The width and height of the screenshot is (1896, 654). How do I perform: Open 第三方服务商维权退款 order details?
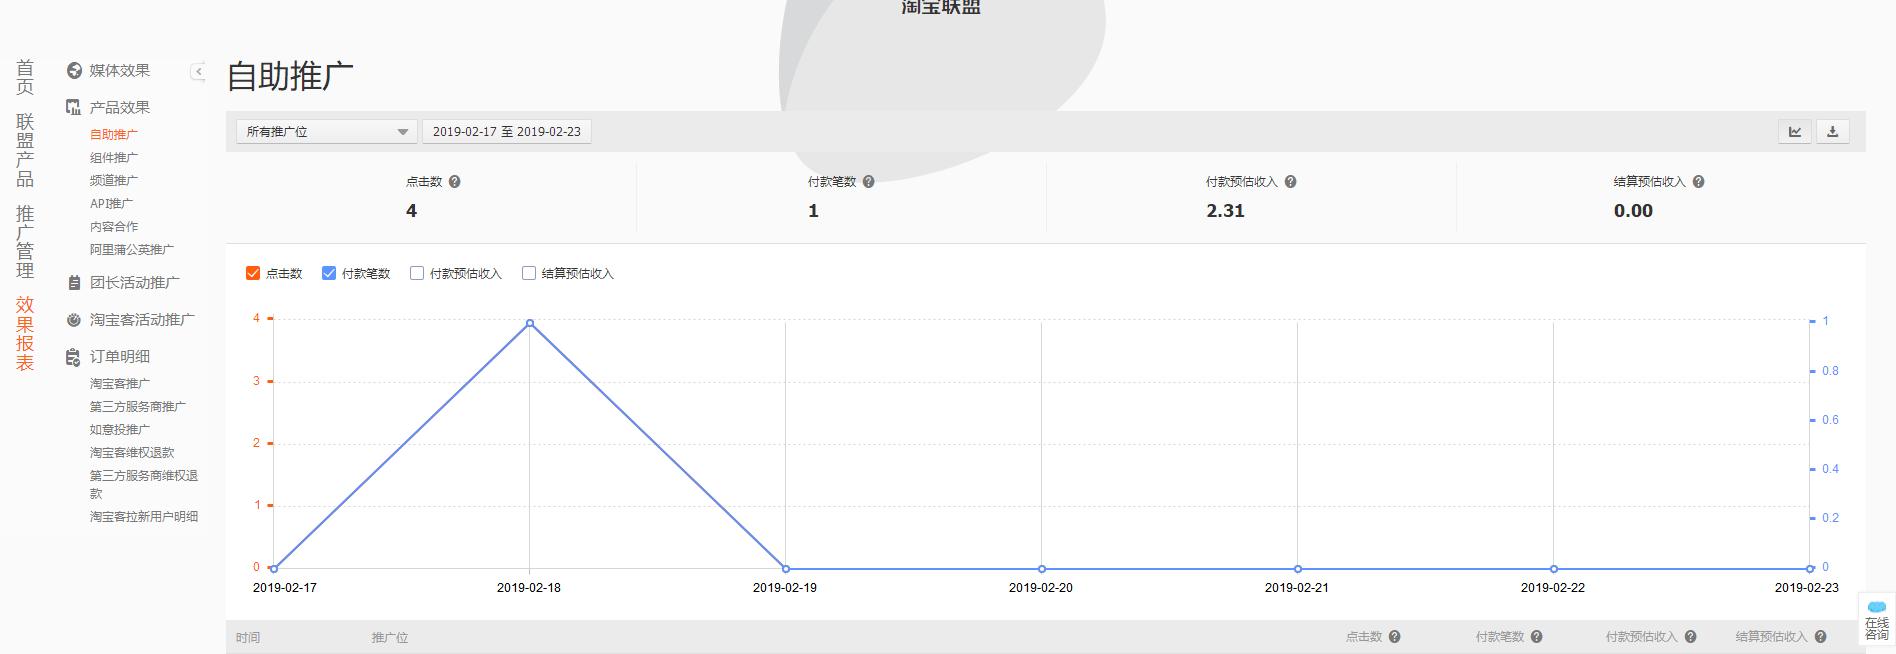[x=144, y=484]
